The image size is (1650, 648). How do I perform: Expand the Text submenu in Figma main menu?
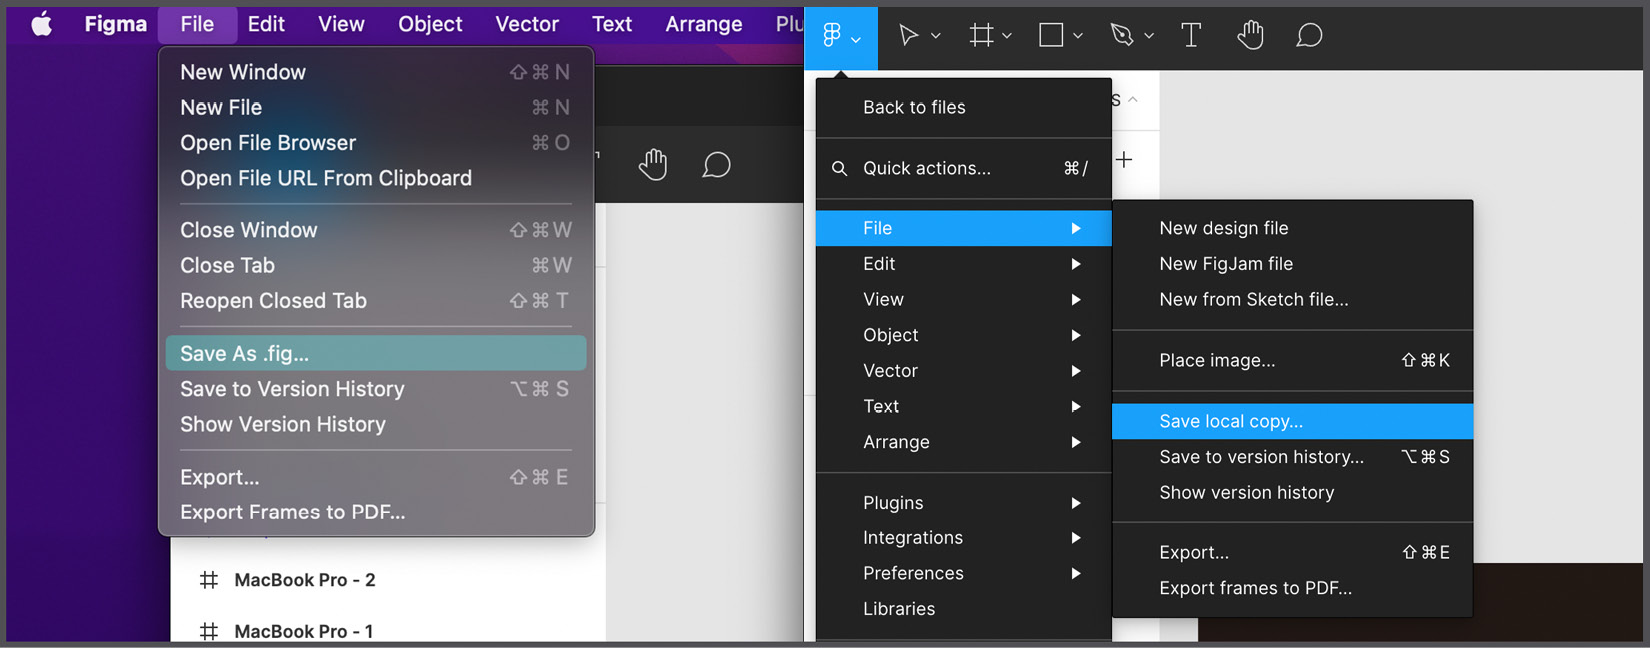click(964, 406)
